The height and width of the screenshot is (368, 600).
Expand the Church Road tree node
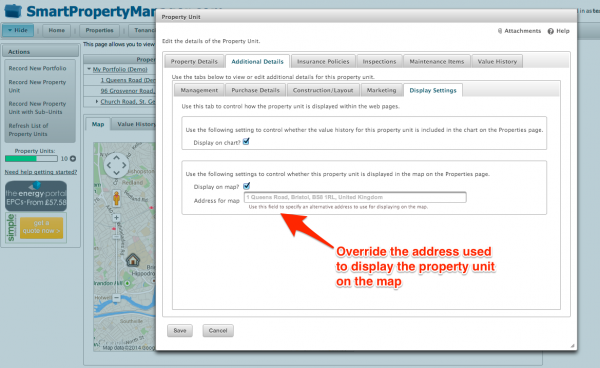pos(97,101)
